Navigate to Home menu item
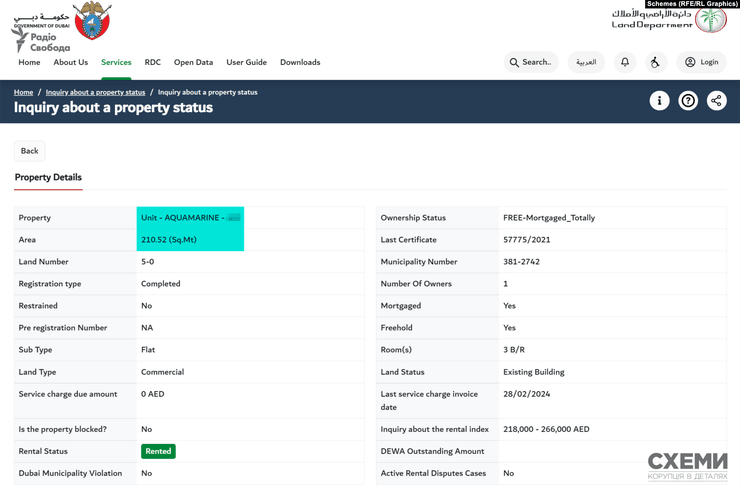Screen dimensions: 740x490 coord(29,62)
